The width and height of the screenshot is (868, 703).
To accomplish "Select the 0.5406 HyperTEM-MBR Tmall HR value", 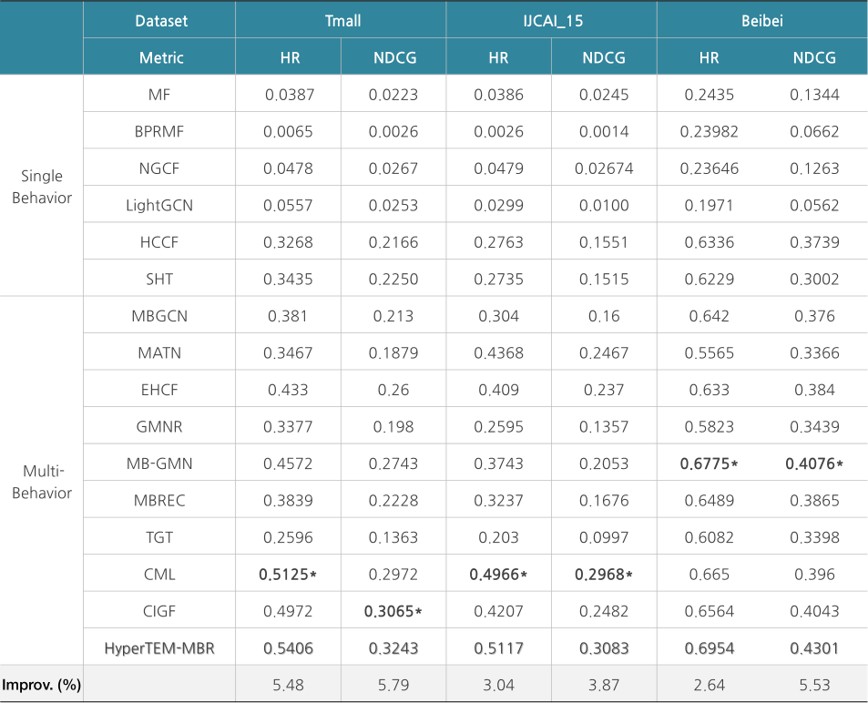I will pos(288,648).
